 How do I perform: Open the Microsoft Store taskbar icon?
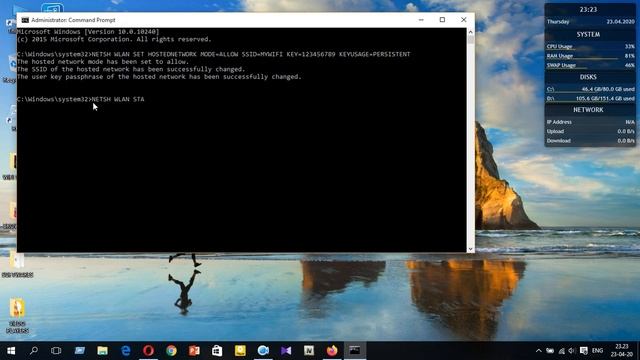click(217, 351)
